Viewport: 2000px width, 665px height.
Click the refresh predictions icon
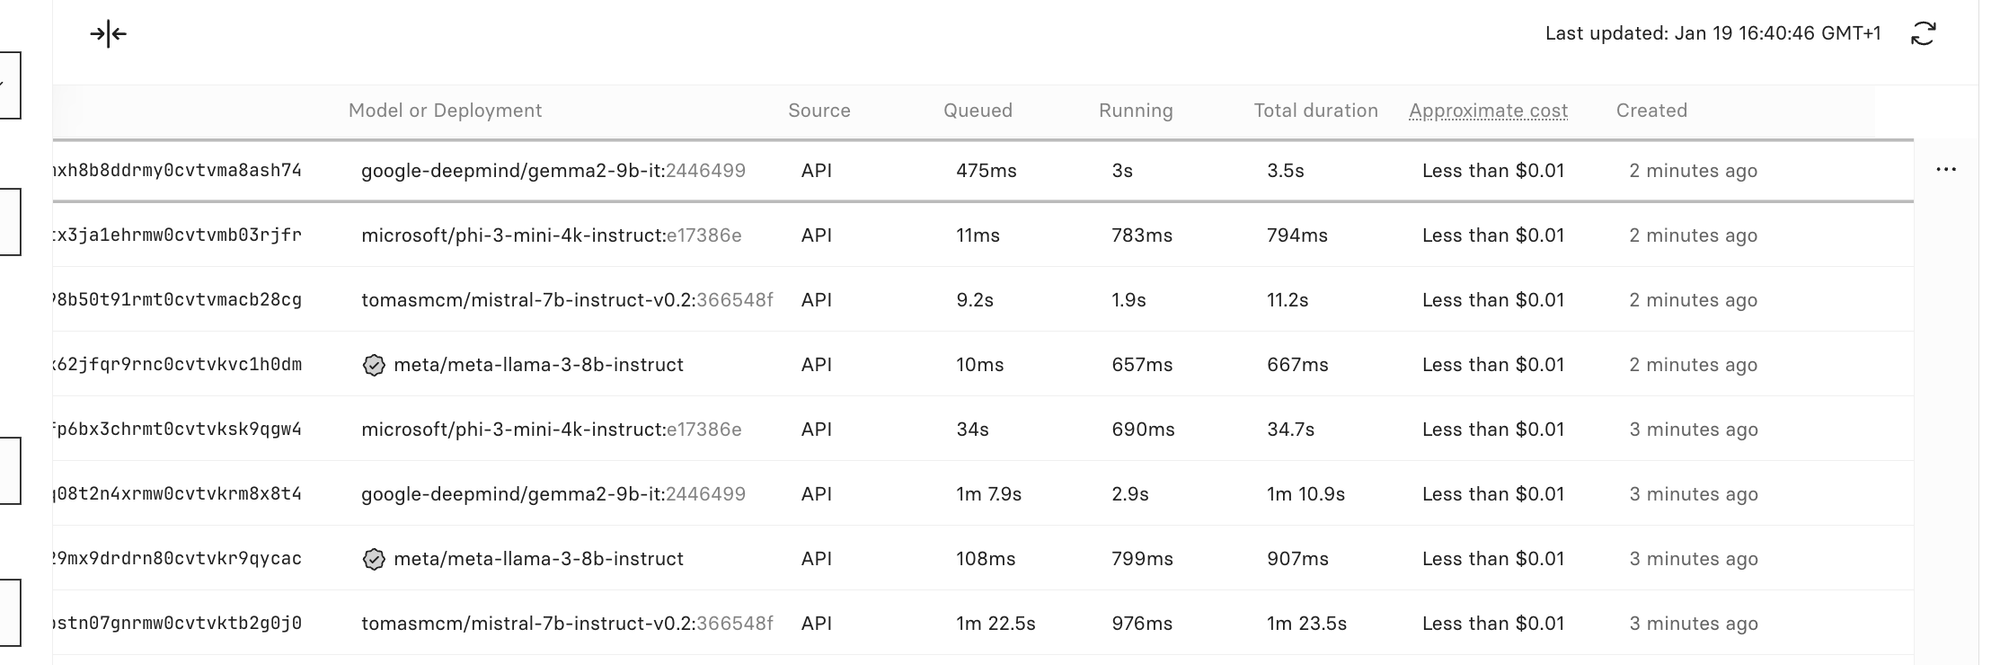(x=1923, y=33)
